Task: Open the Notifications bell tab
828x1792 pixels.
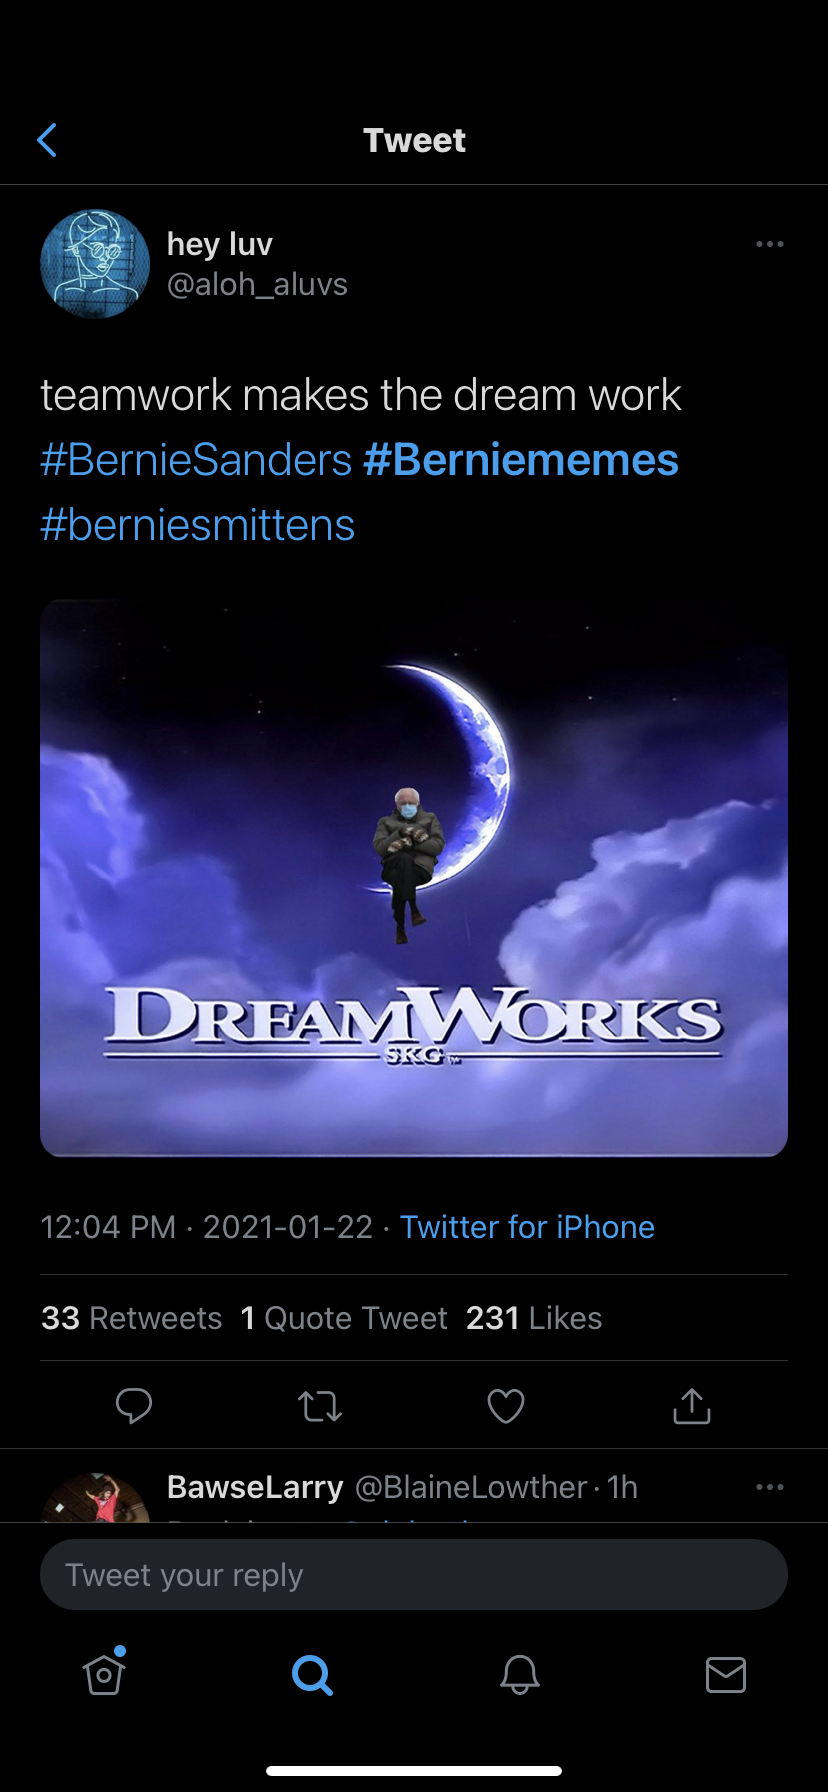Action: point(520,1674)
